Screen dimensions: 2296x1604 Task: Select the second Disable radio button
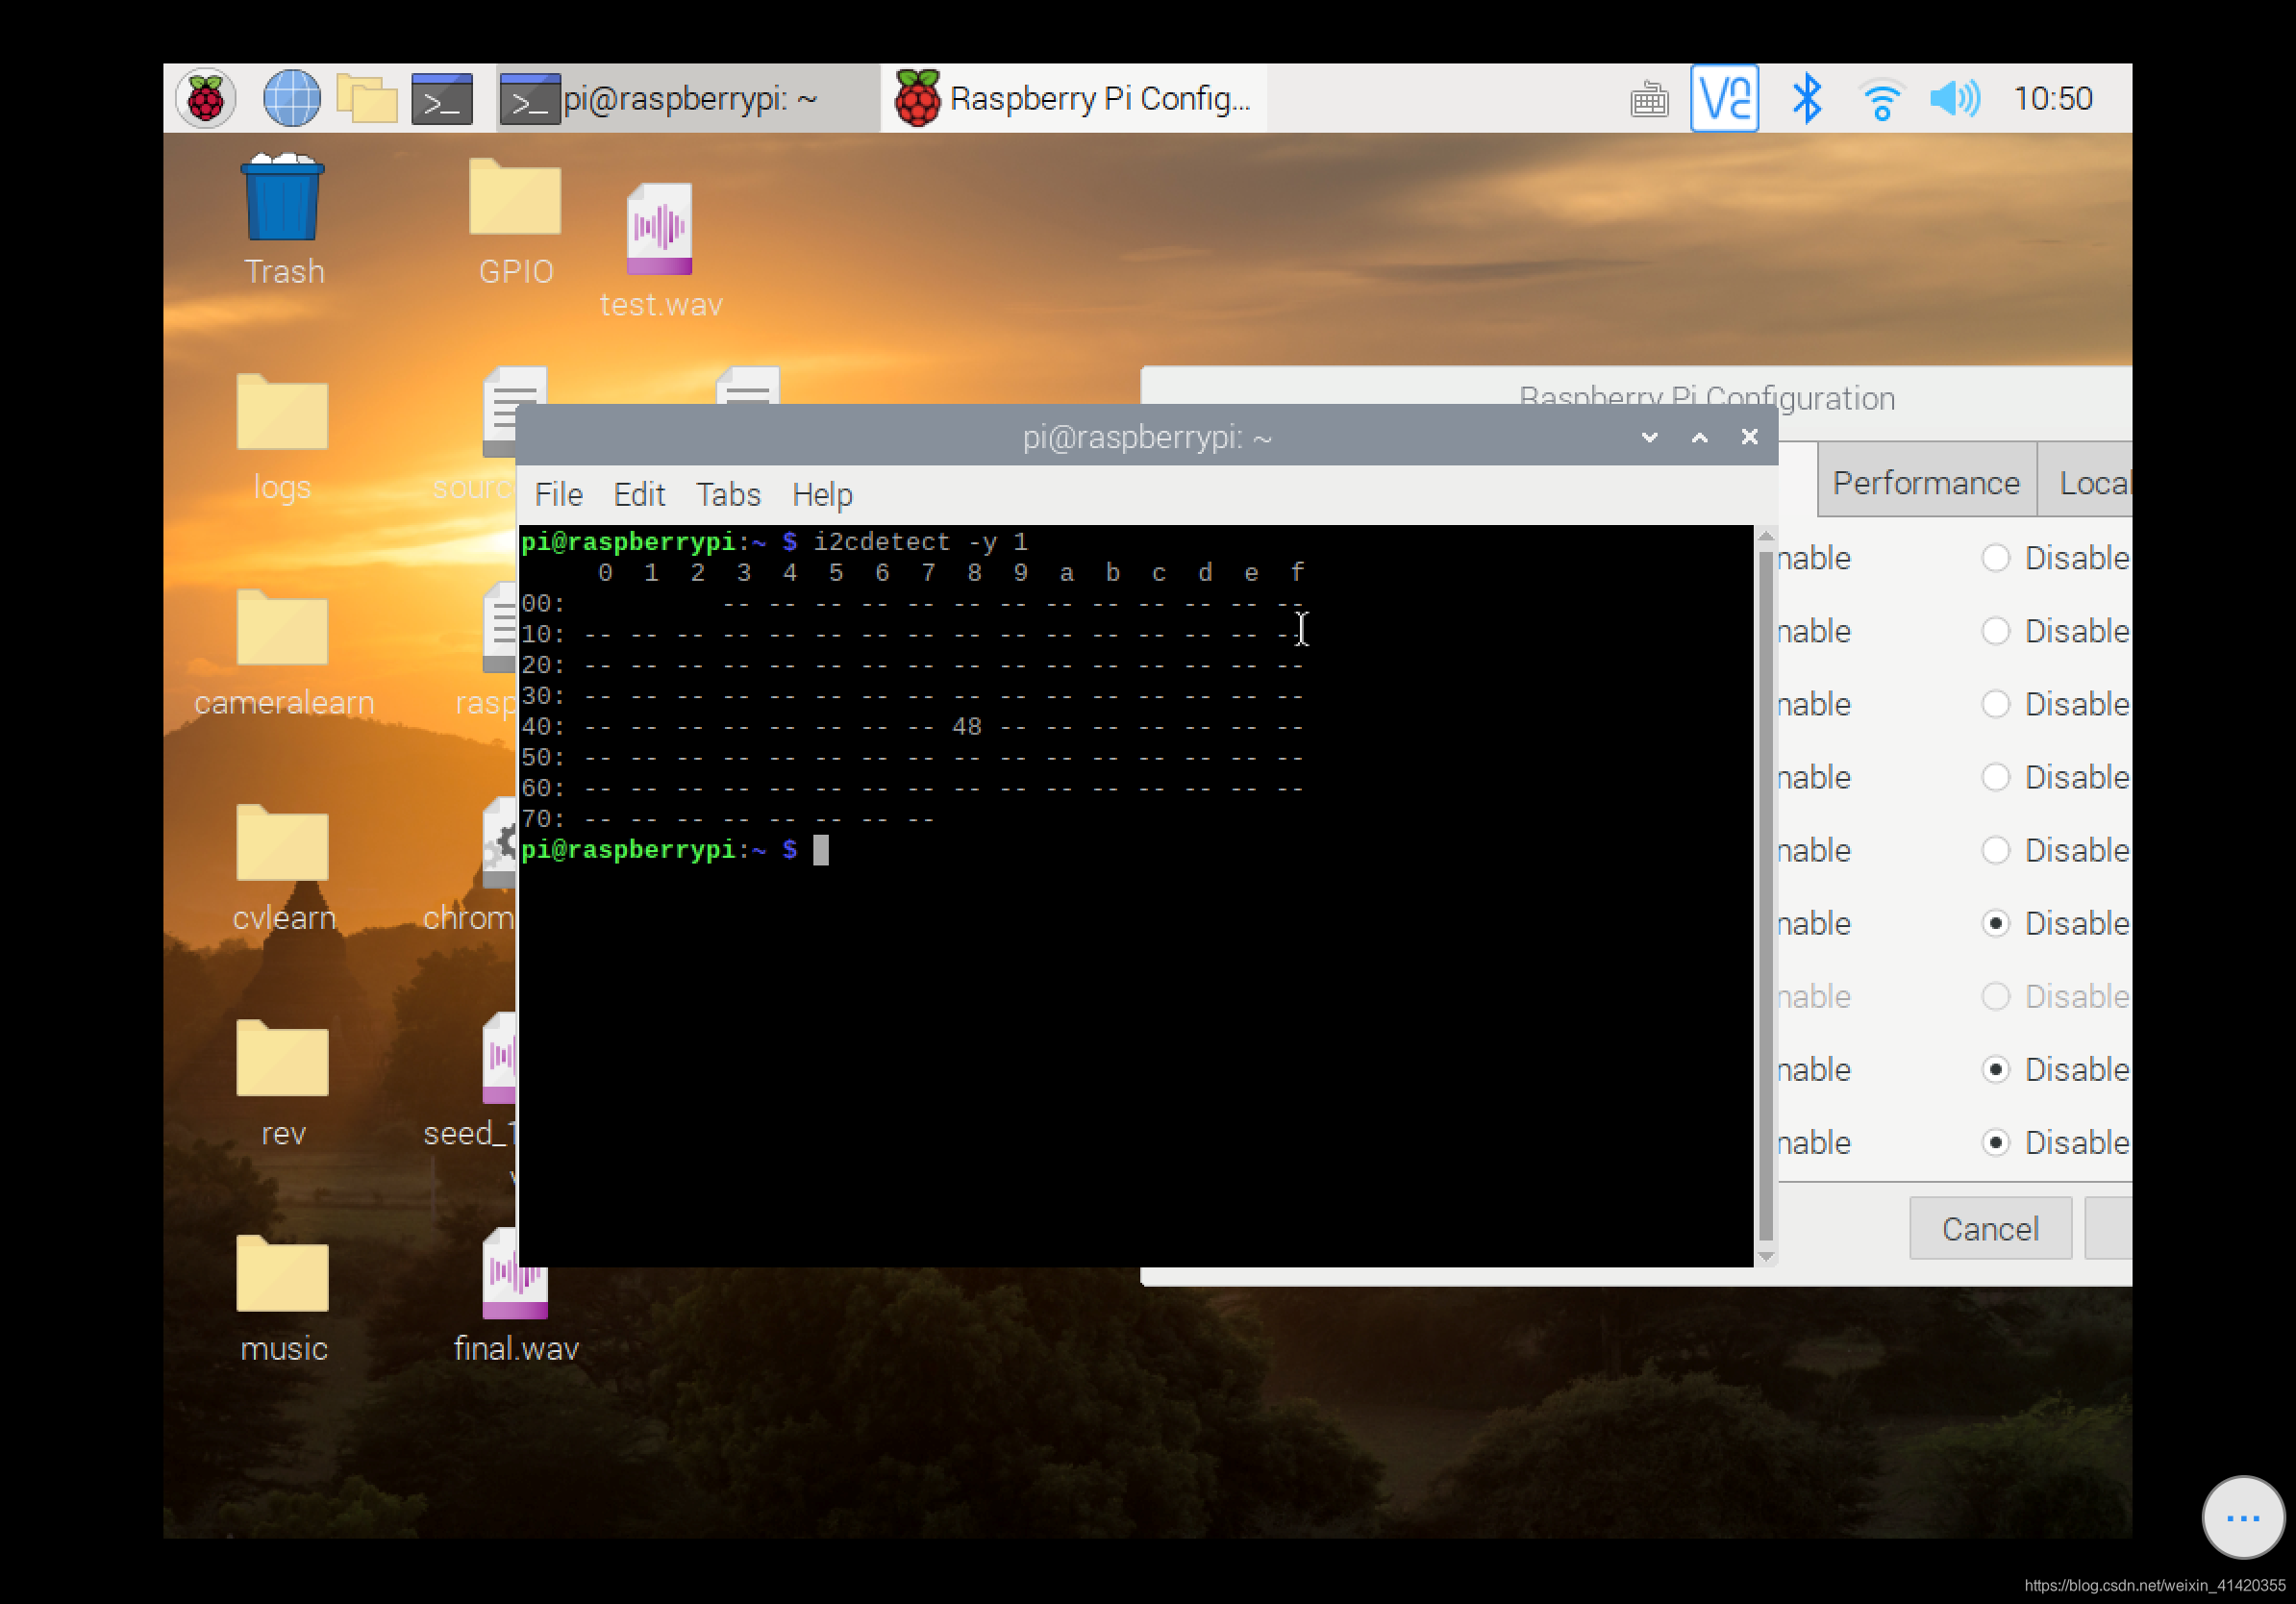click(x=1995, y=631)
